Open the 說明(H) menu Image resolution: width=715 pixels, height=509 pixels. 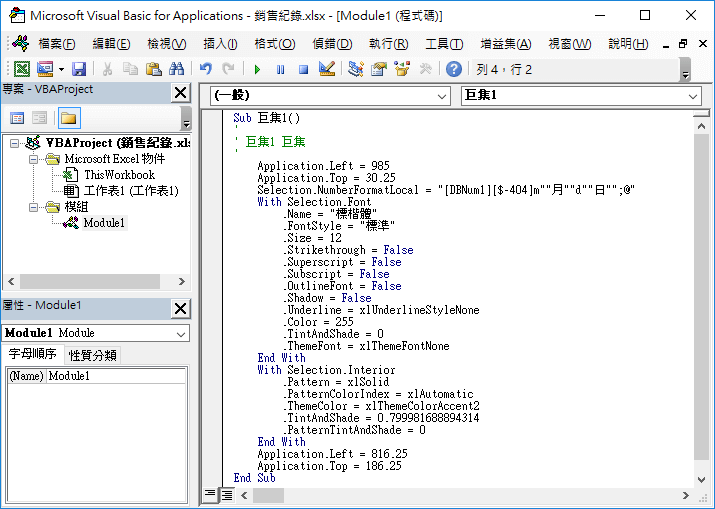click(x=628, y=44)
